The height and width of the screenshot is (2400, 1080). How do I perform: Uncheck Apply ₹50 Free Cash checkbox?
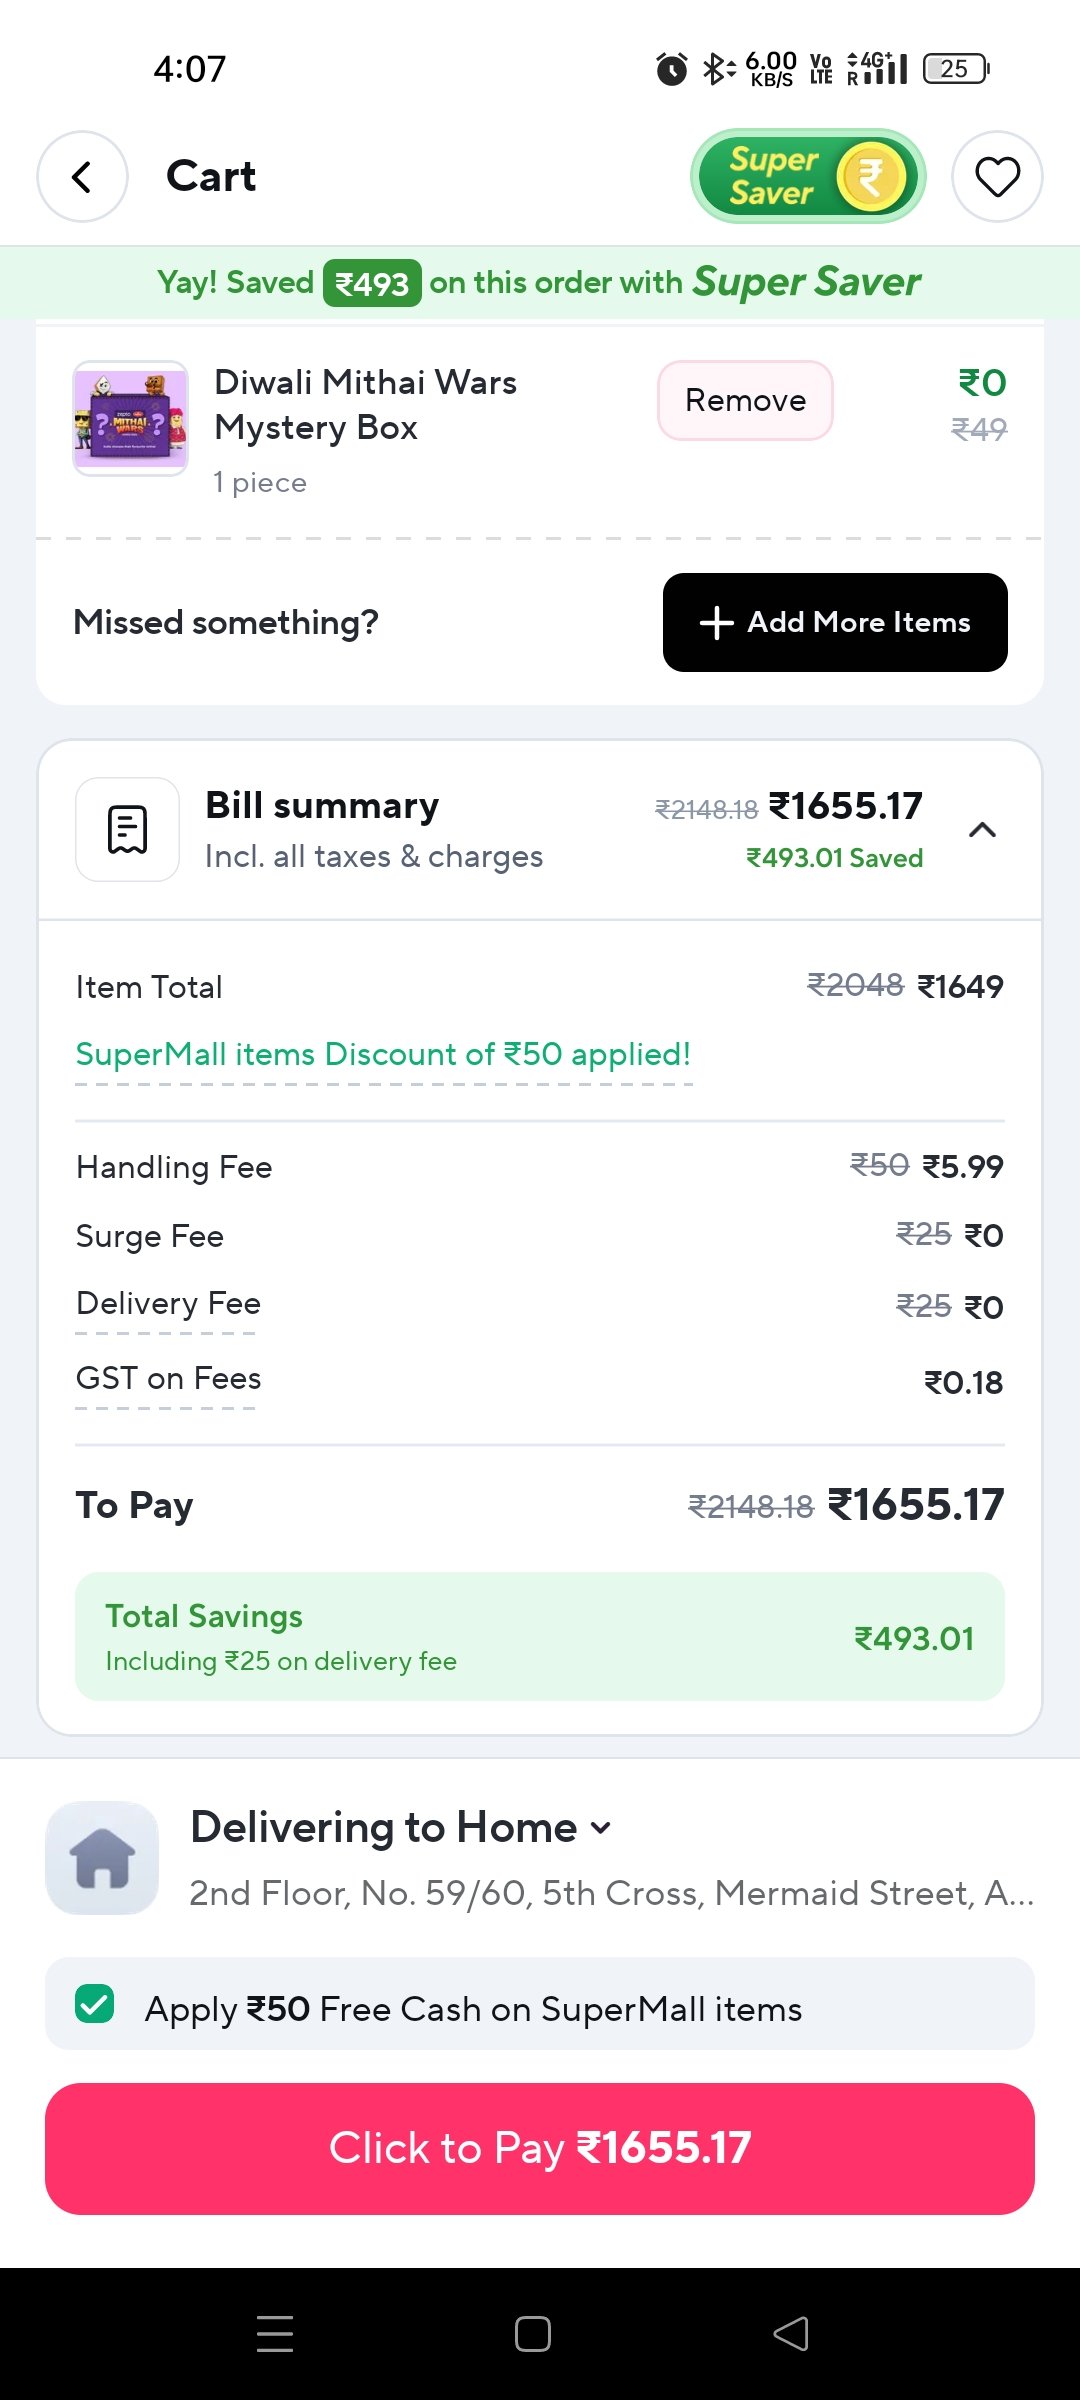coord(95,2004)
